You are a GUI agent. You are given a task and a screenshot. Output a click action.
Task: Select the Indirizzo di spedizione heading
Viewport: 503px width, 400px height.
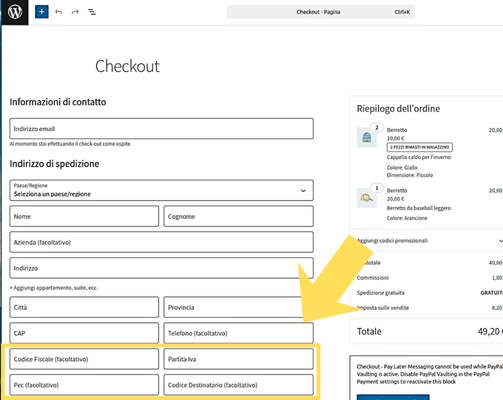click(54, 164)
